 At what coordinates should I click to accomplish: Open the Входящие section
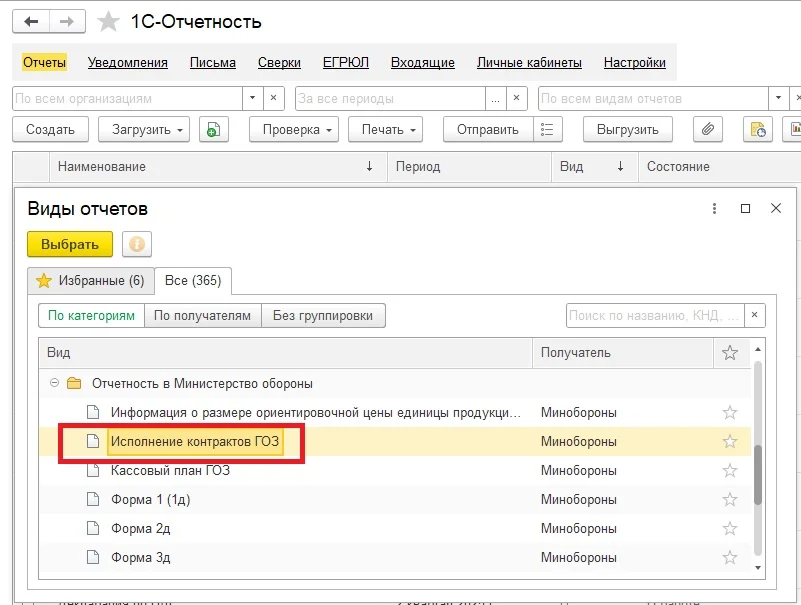click(x=423, y=62)
